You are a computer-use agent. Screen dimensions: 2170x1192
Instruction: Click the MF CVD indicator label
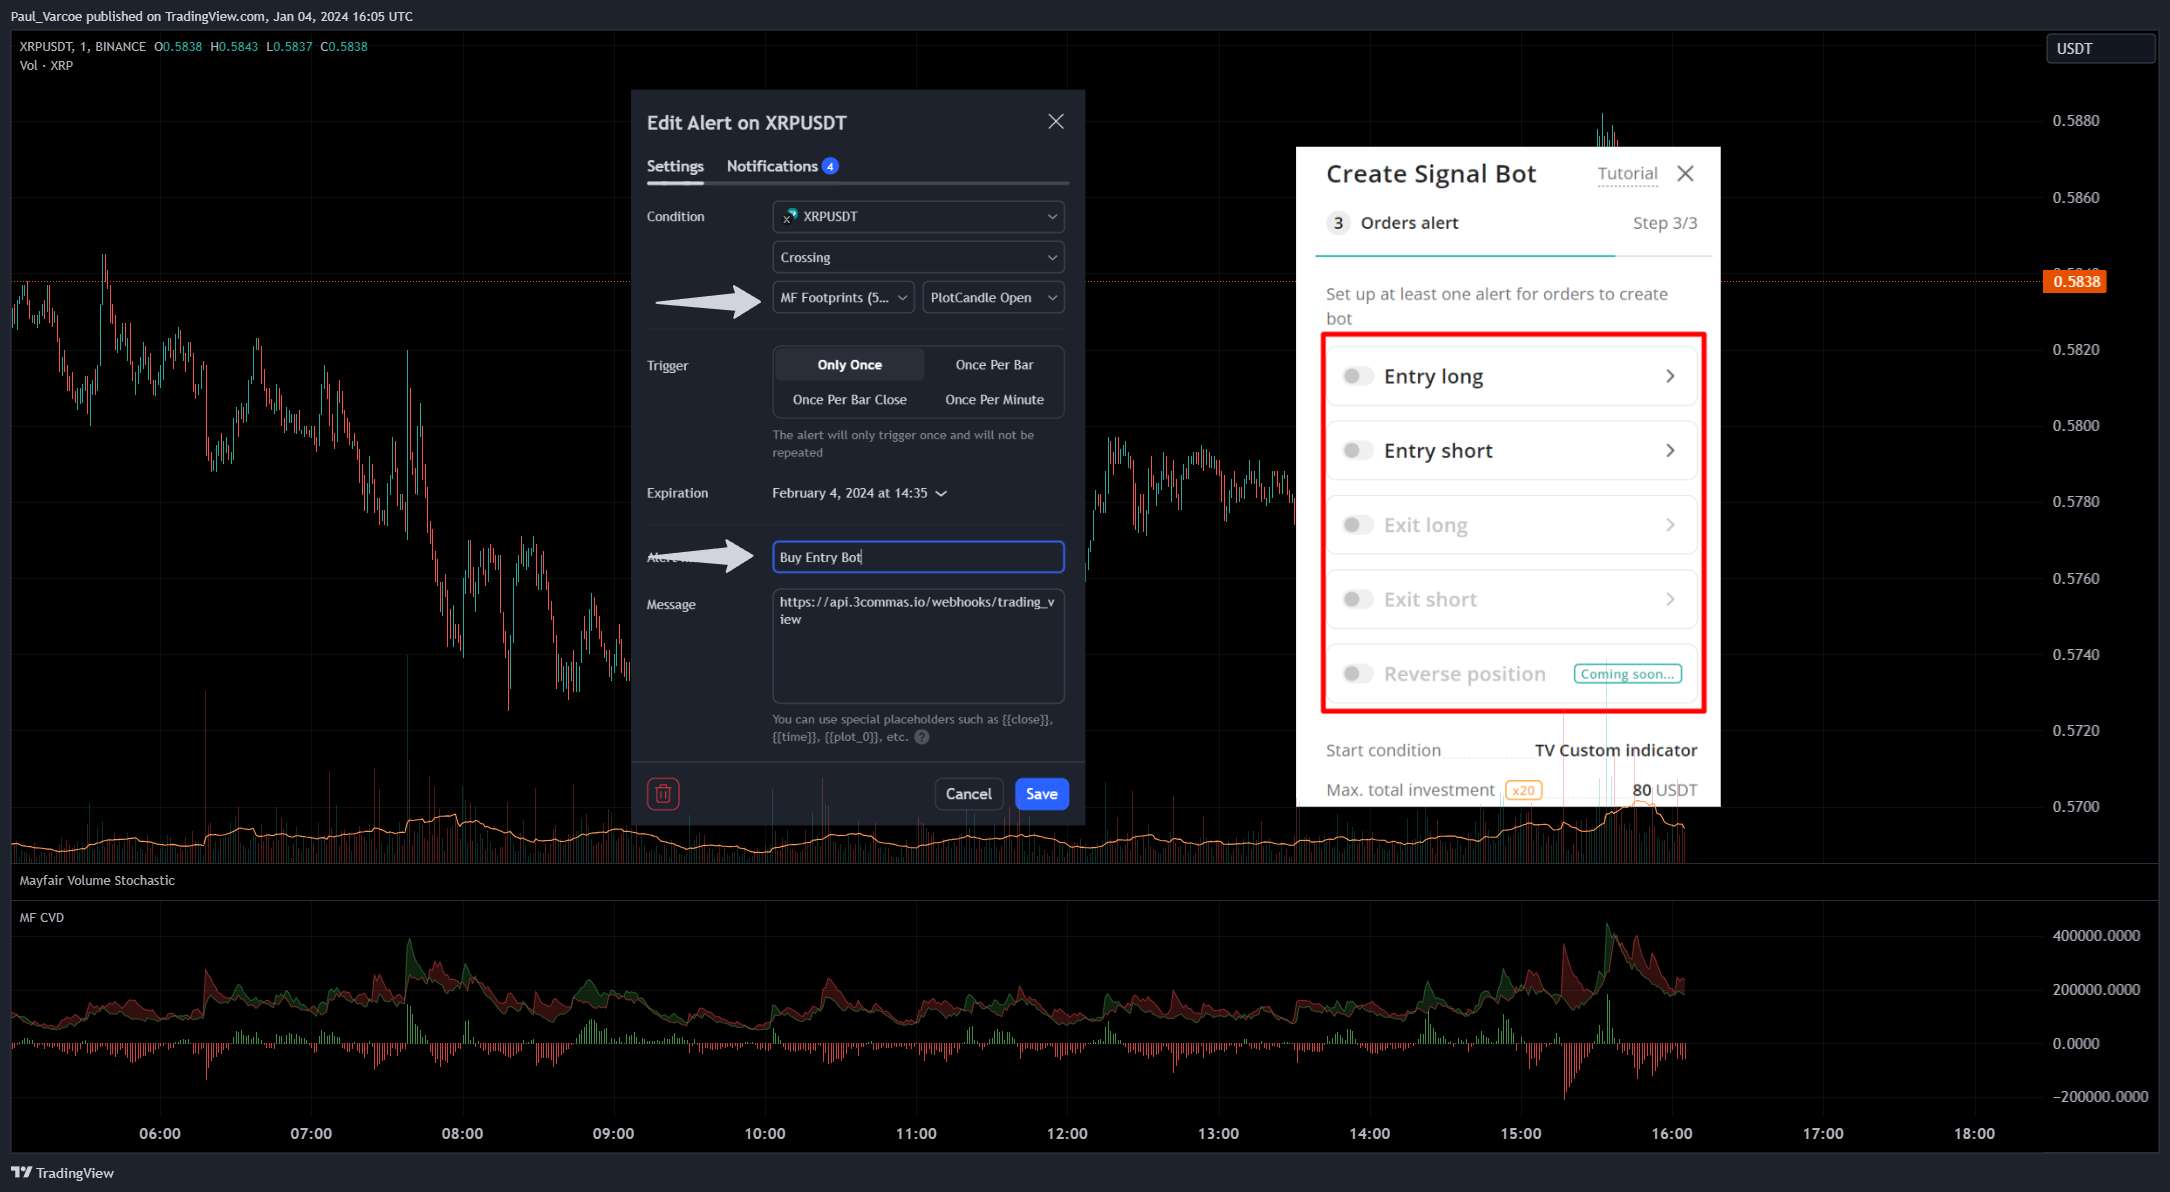(42, 918)
